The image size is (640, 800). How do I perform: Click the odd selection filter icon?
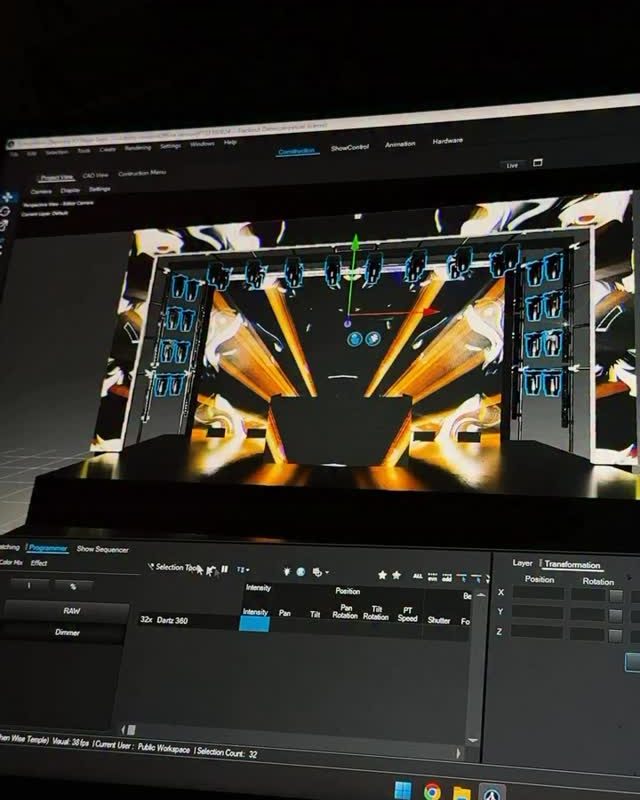pos(447,577)
